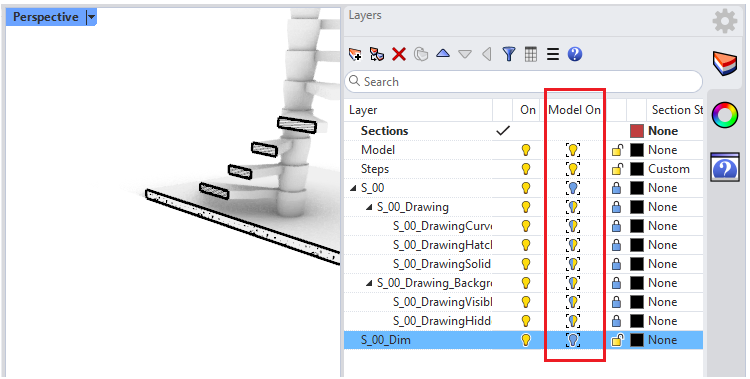Unlock the S_00_DrawingCurves layer lock

(x=617, y=226)
